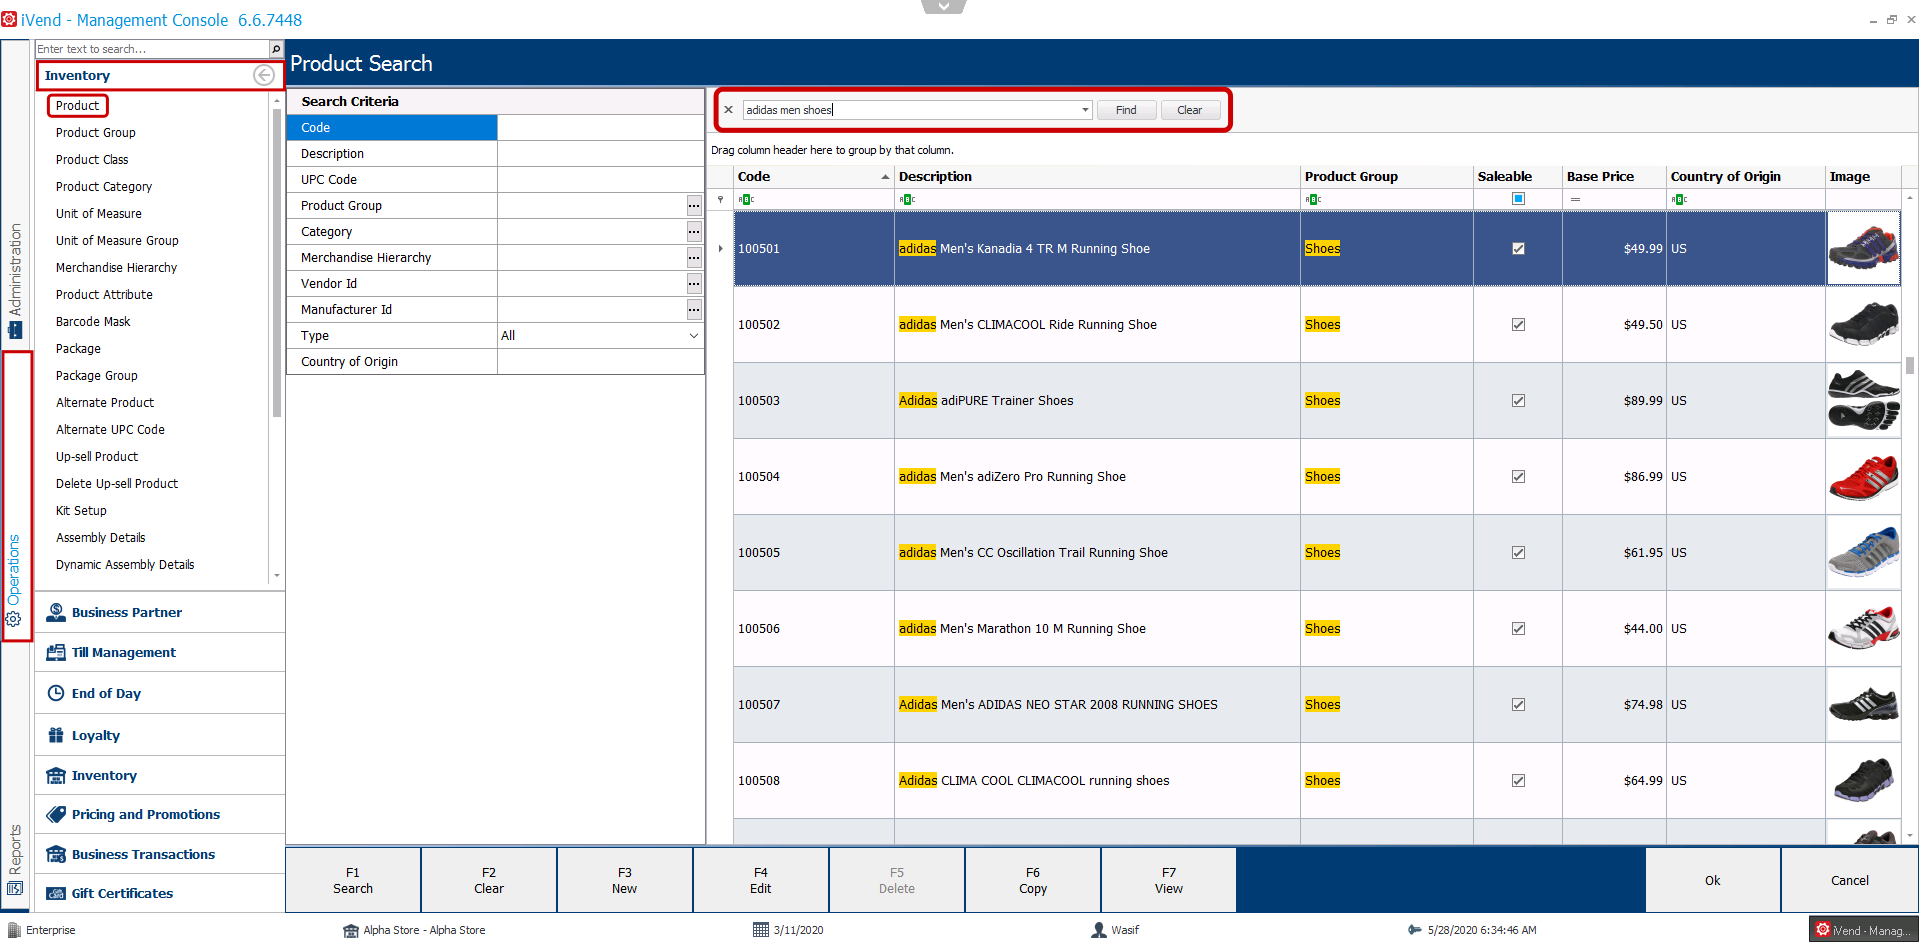Viewport: 1919px width, 942px height.
Task: Toggle Saleable checkbox for product 100508
Action: tap(1518, 781)
